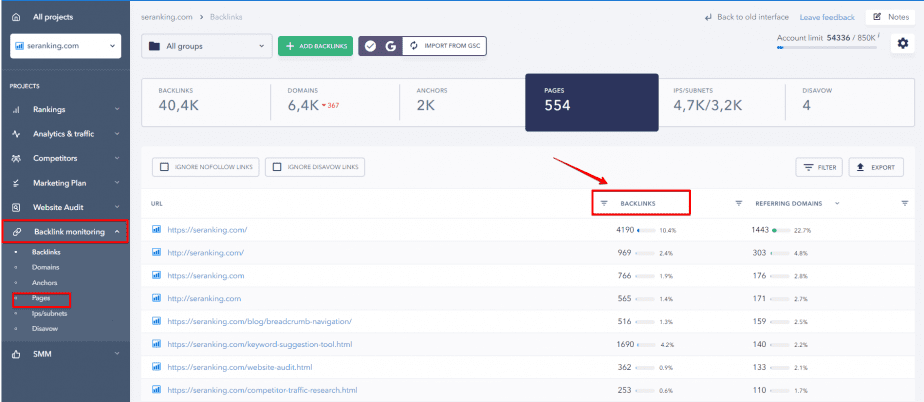
Task: Enable Ignore disavow links checkbox
Action: coord(277,167)
